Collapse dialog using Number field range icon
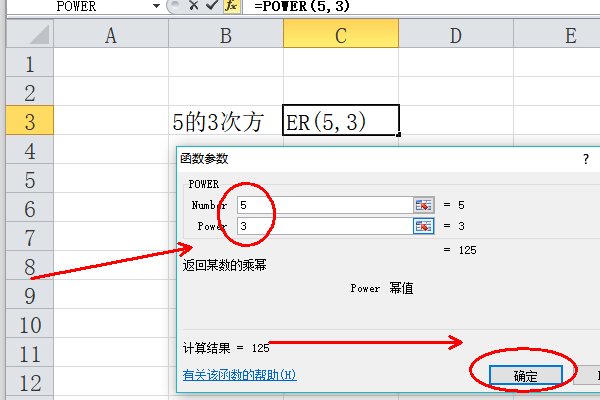The width and height of the screenshot is (600, 400). tap(423, 205)
